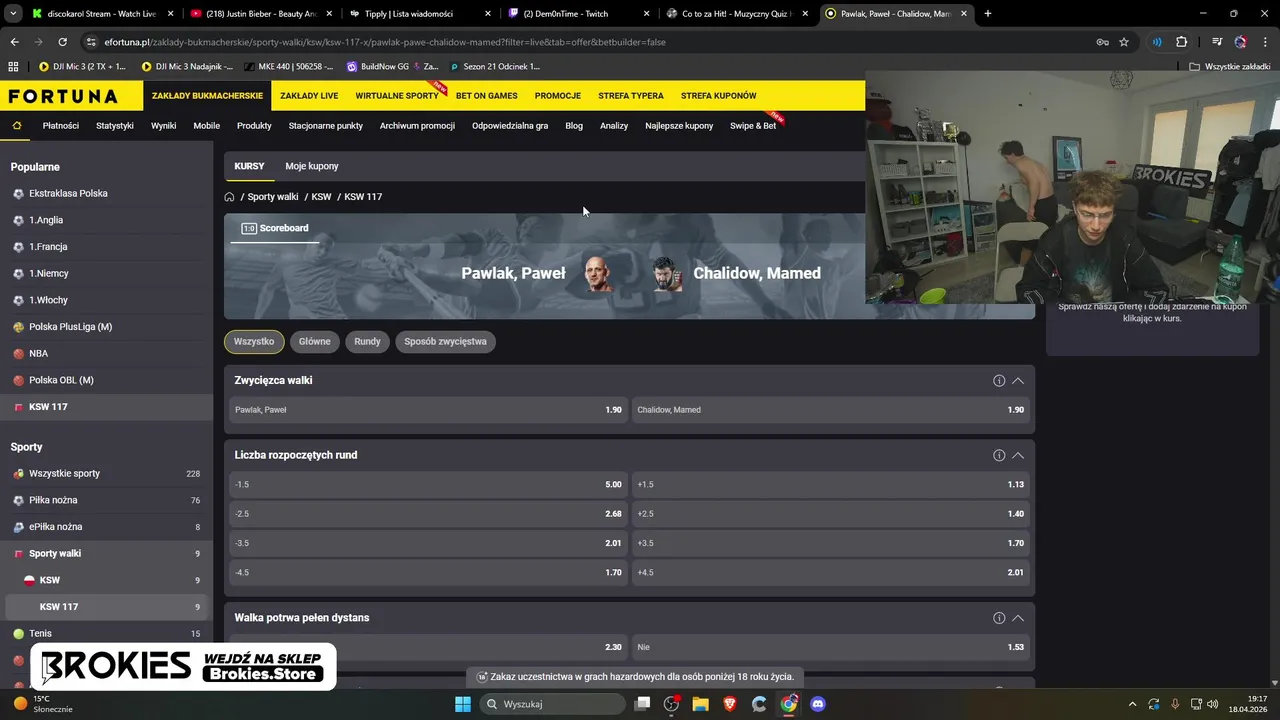This screenshot has height=720, width=1280.
Task: Open the Windows Start menu
Action: (463, 704)
